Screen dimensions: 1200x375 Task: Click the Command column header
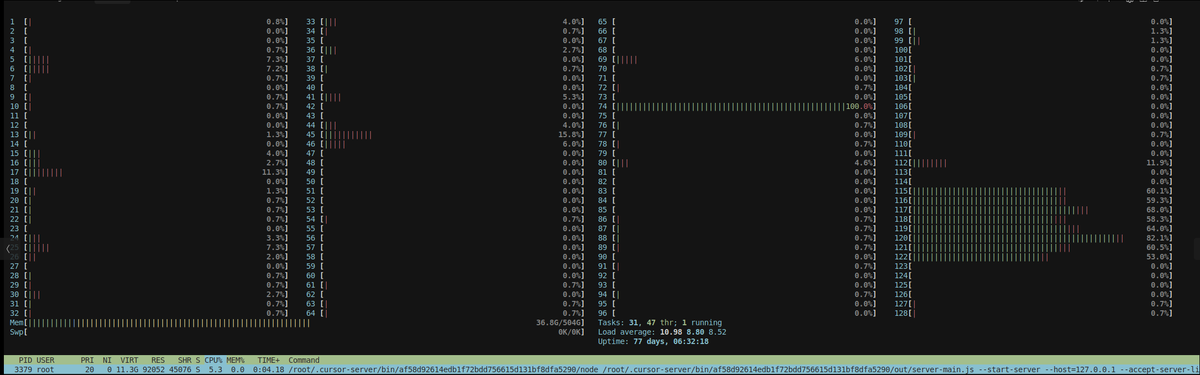coord(304,359)
